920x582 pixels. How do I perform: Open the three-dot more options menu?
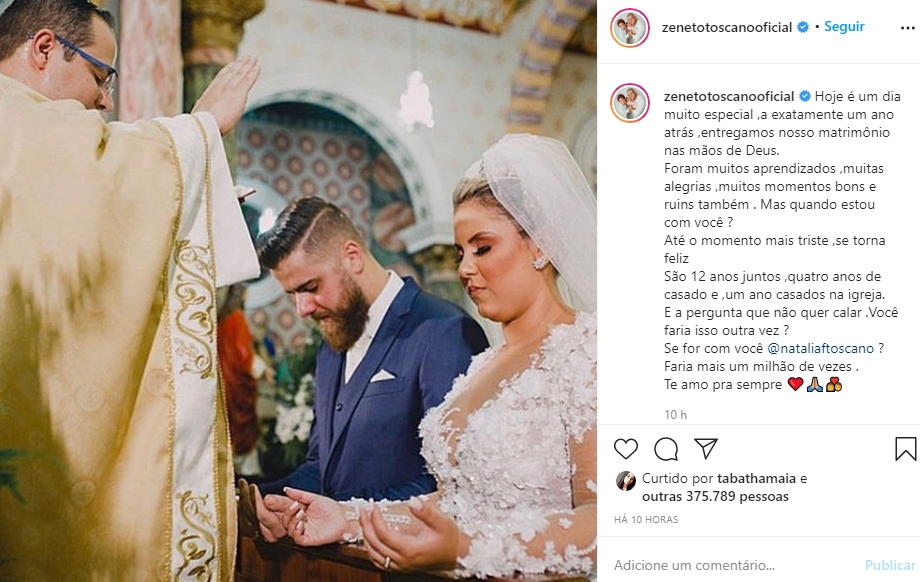click(908, 28)
